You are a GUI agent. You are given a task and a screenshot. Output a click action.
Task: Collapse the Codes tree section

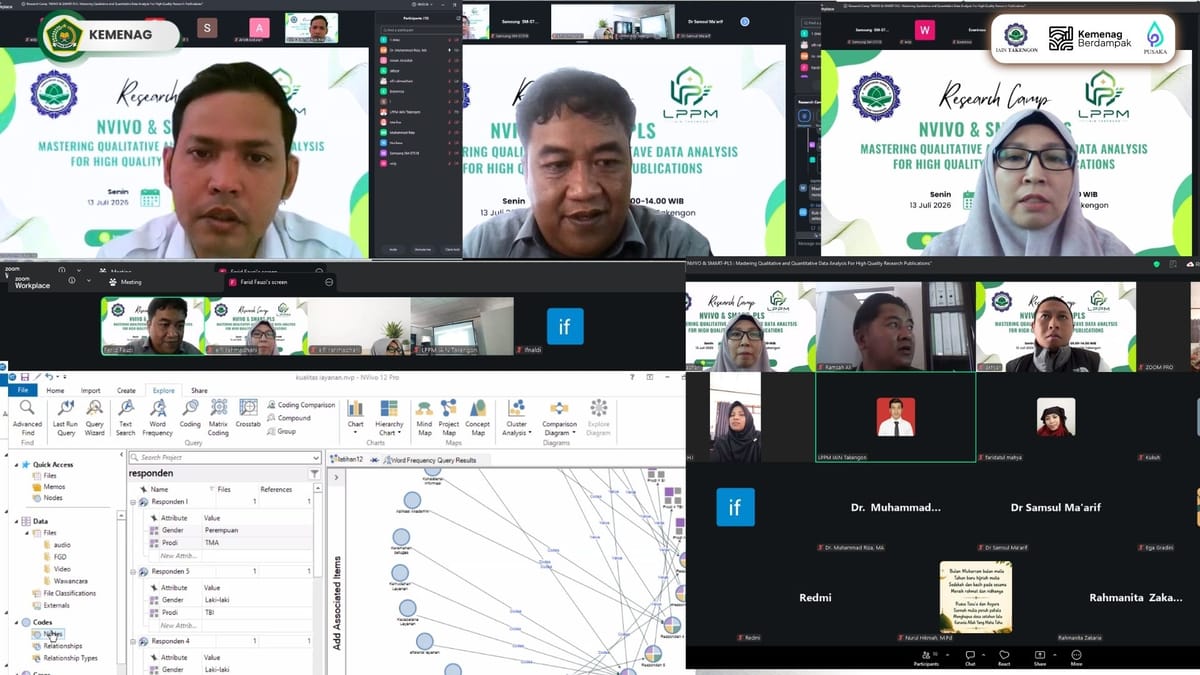(16, 622)
